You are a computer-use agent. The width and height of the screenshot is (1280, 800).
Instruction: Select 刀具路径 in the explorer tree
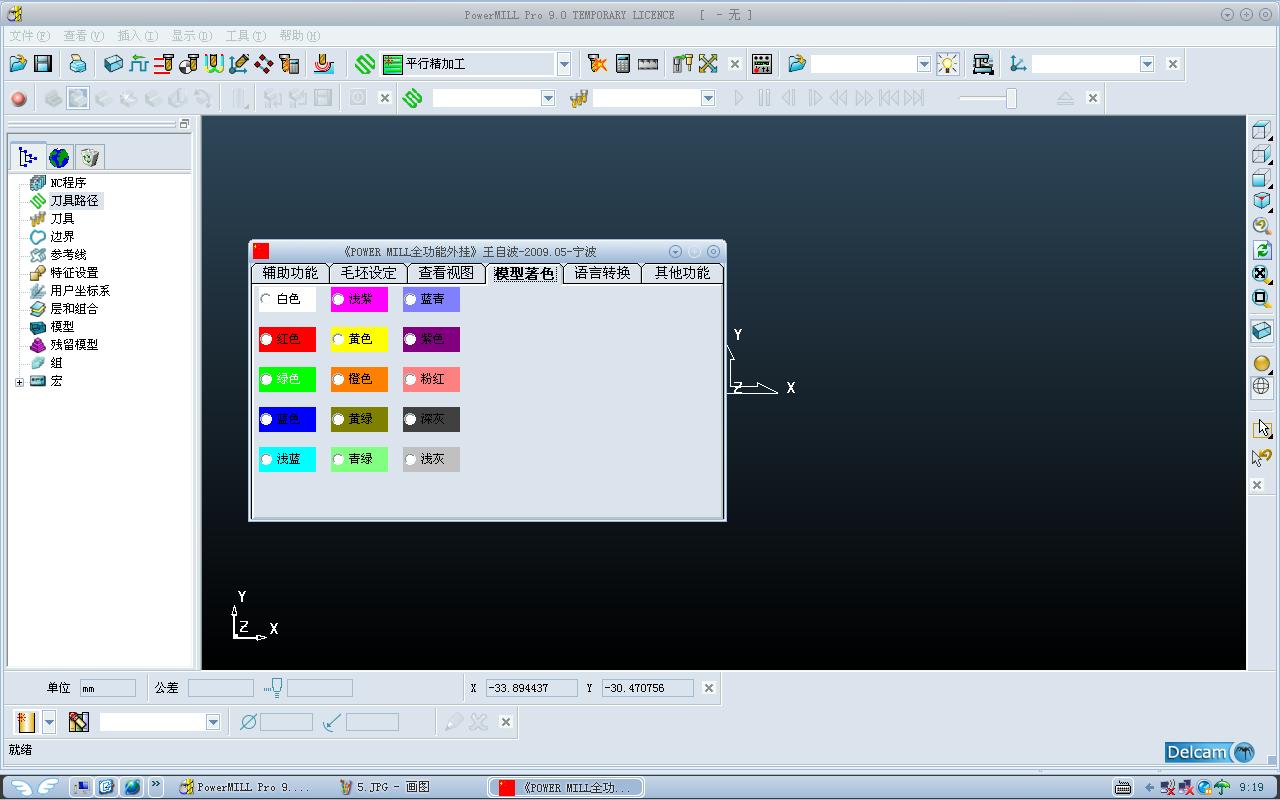point(75,201)
